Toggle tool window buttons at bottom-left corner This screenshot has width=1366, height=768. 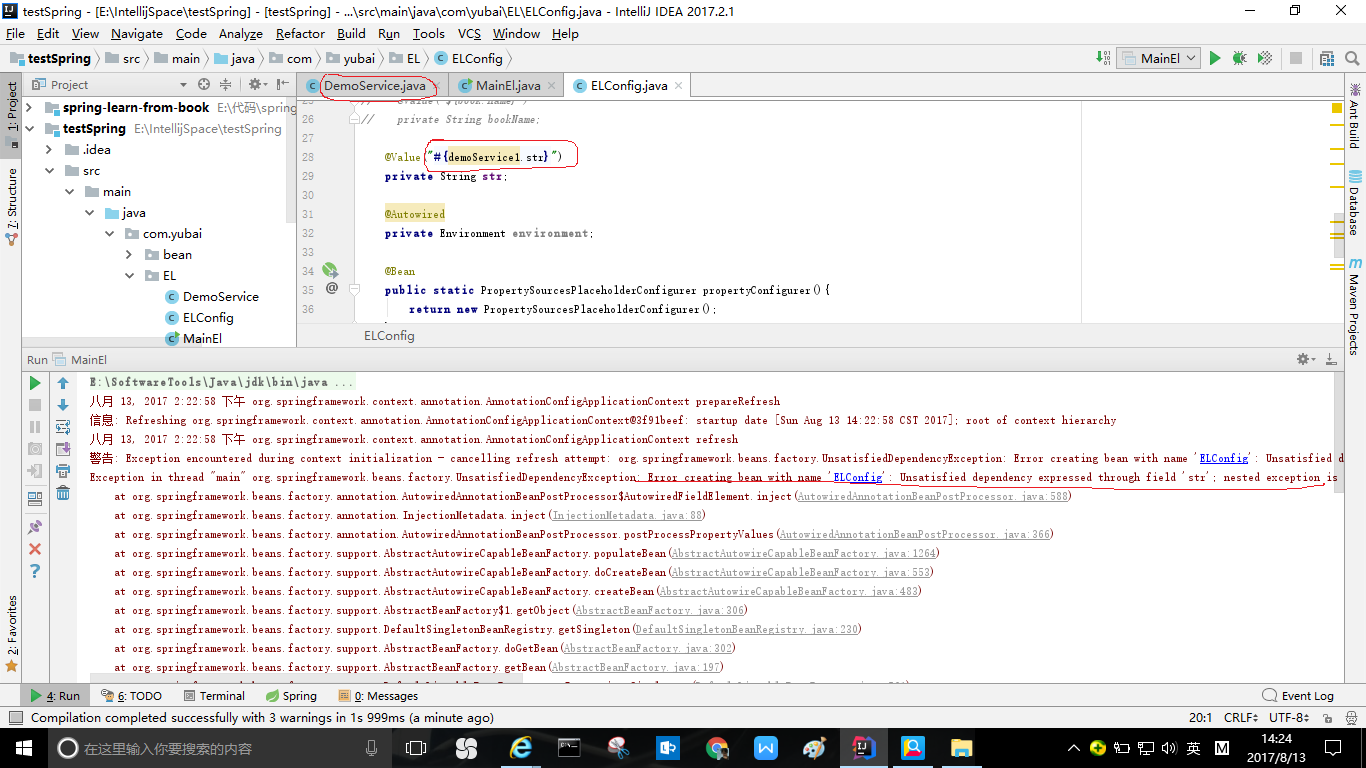15,718
